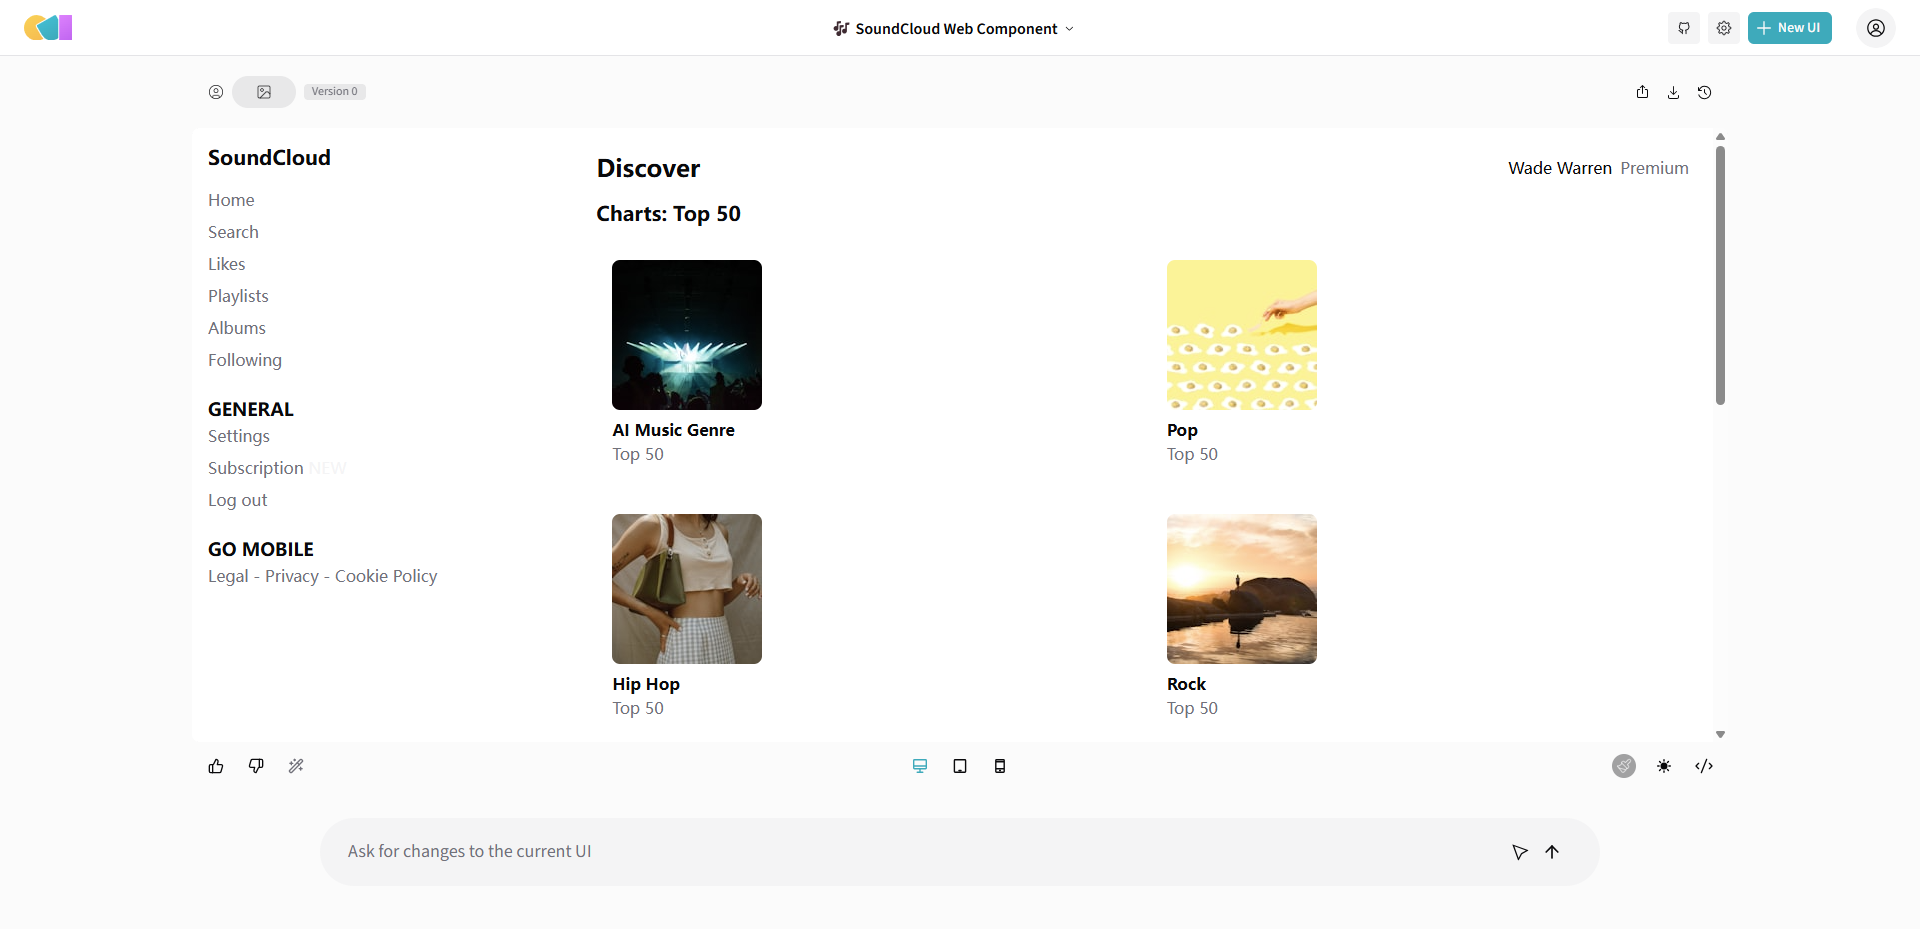Image resolution: width=1920 pixels, height=929 pixels.
Task: Click the thumbs down icon
Action: coord(256,766)
